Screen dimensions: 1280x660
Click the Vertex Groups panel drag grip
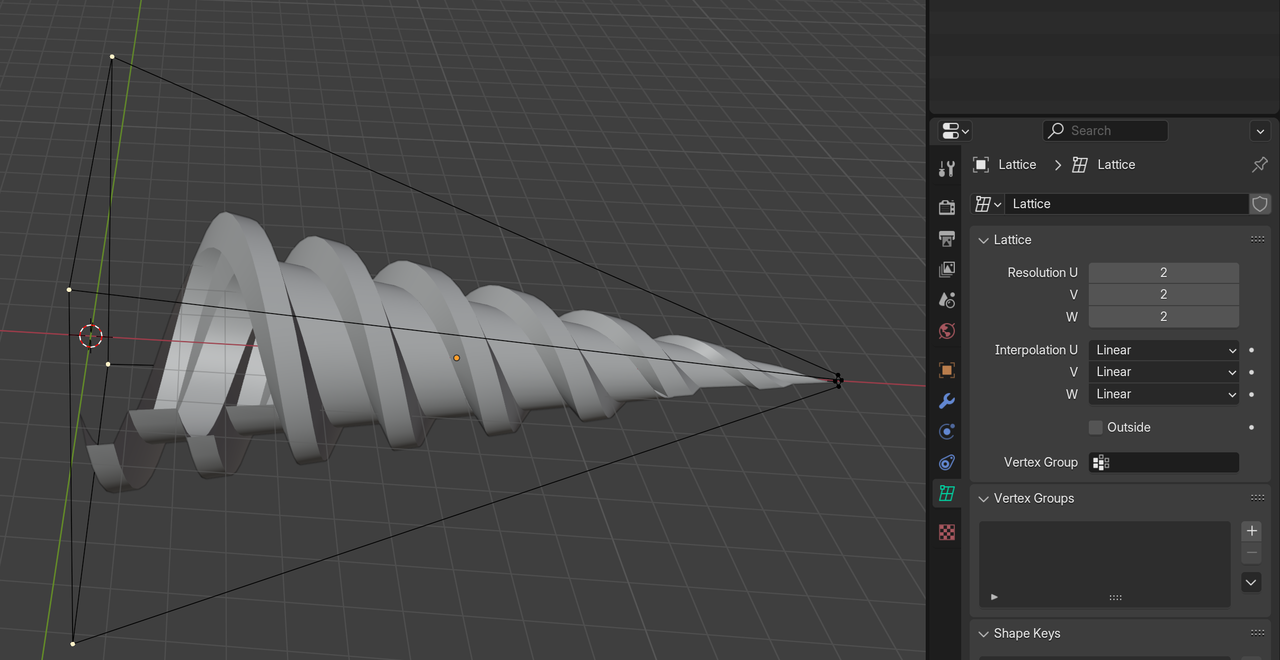click(x=1257, y=498)
